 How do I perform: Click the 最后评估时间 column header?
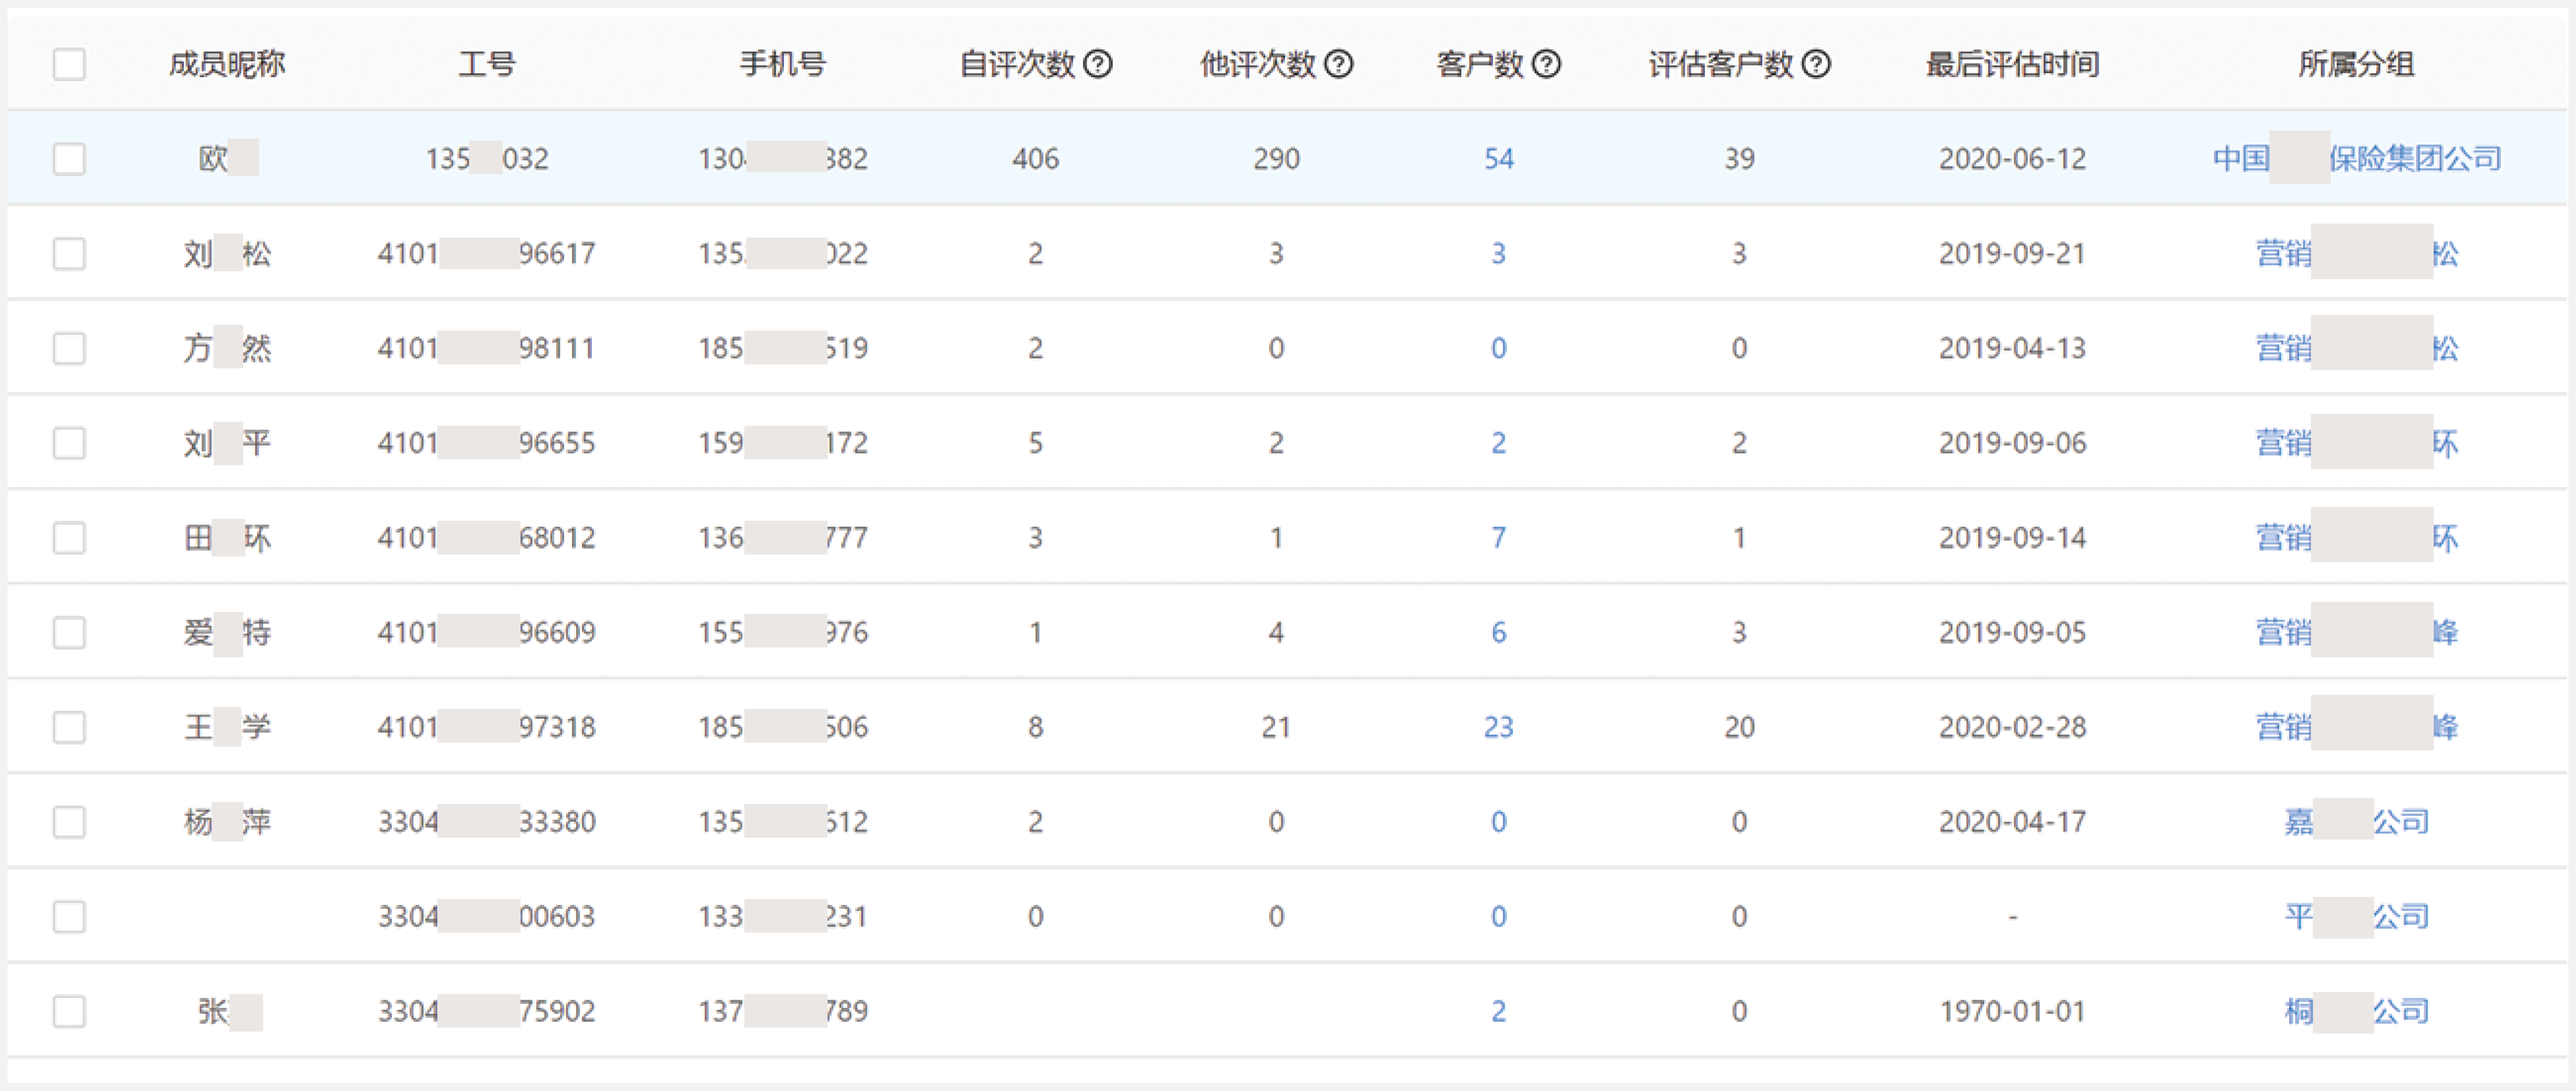[2011, 64]
